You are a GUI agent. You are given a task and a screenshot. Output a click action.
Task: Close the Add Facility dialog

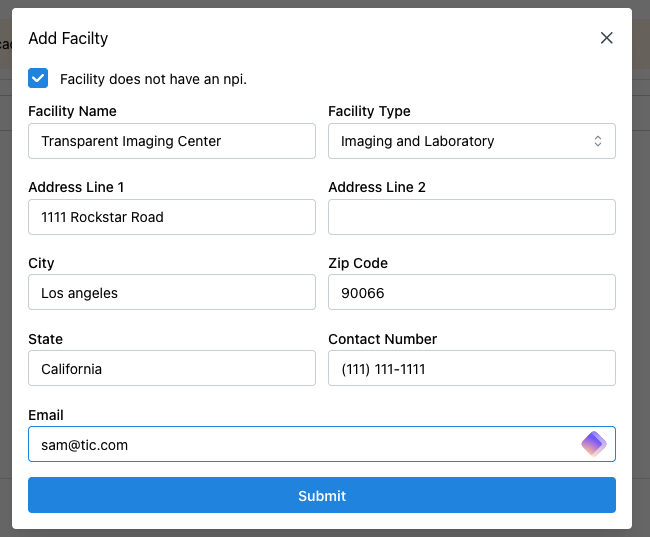click(606, 38)
